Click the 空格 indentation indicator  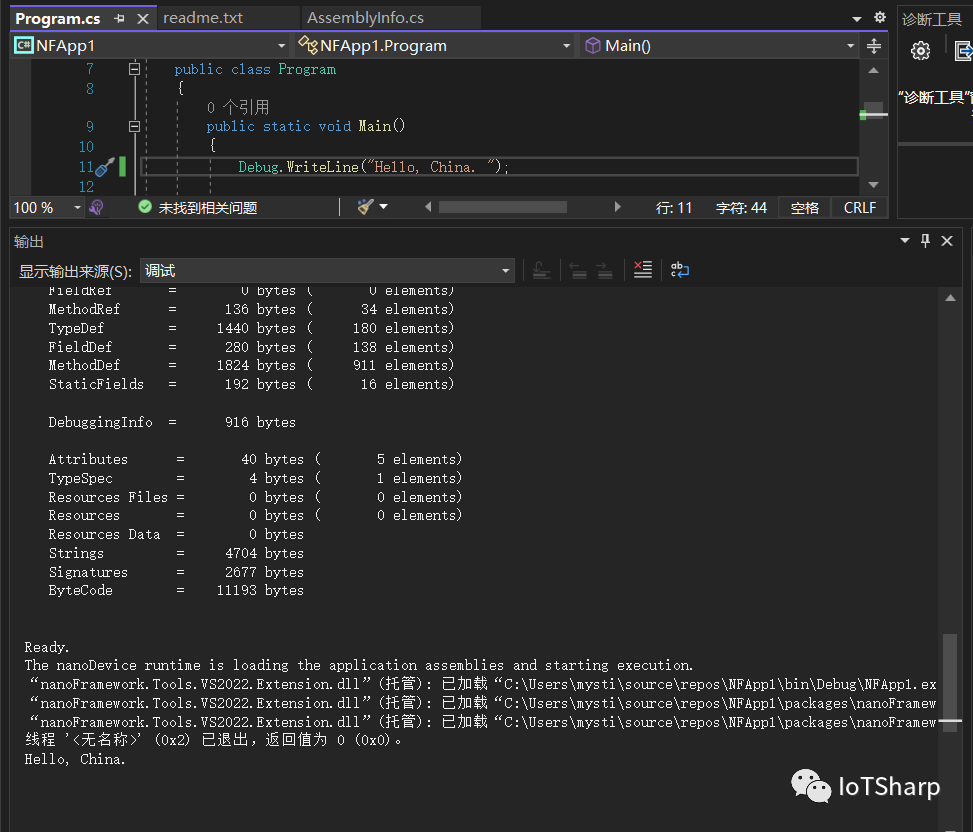pyautogui.click(x=805, y=208)
